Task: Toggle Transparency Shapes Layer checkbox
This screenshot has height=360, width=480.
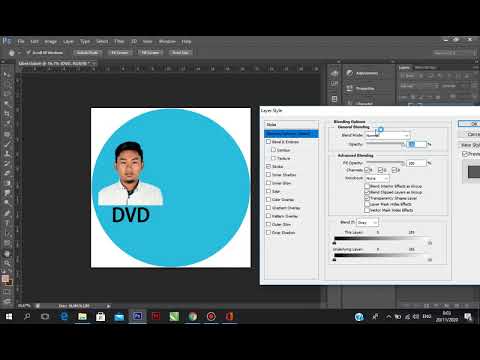Action: (x=367, y=198)
